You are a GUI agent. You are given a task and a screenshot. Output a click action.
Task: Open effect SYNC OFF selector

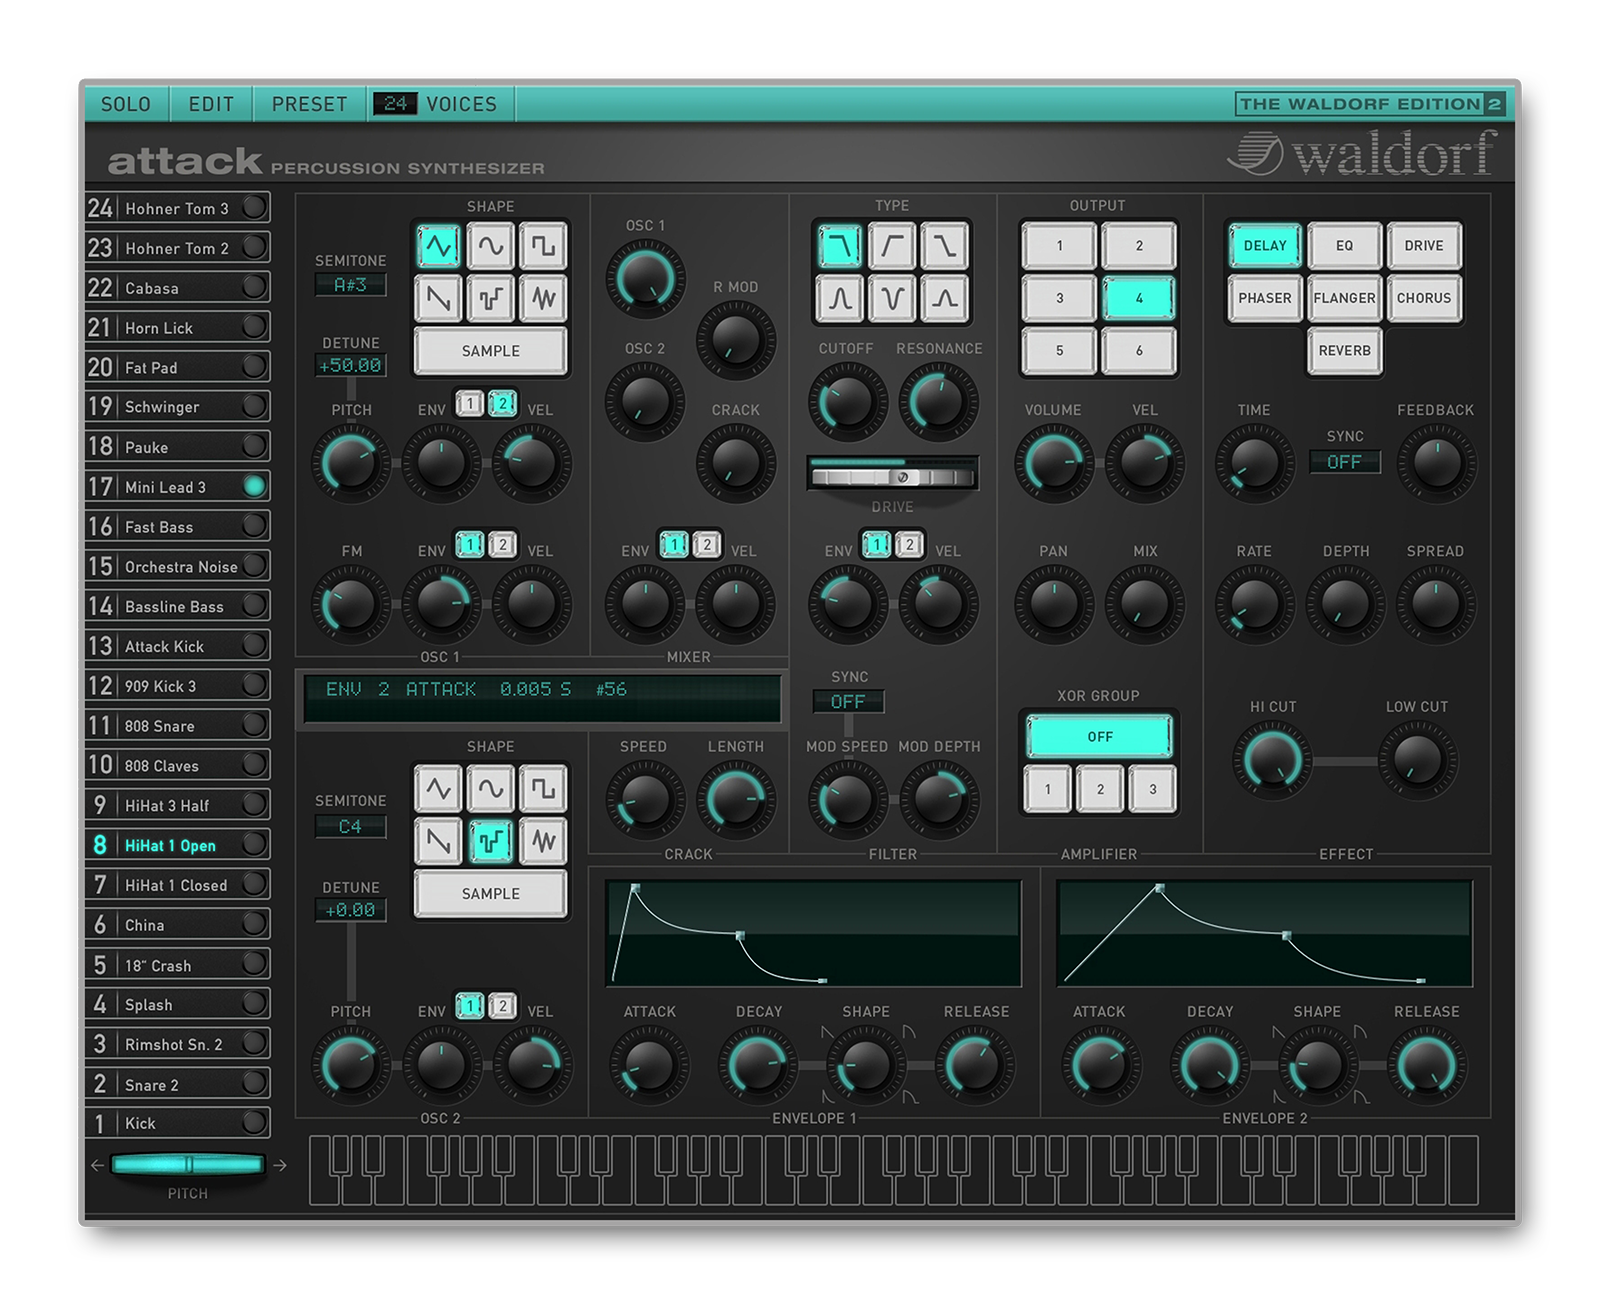coord(1344,462)
